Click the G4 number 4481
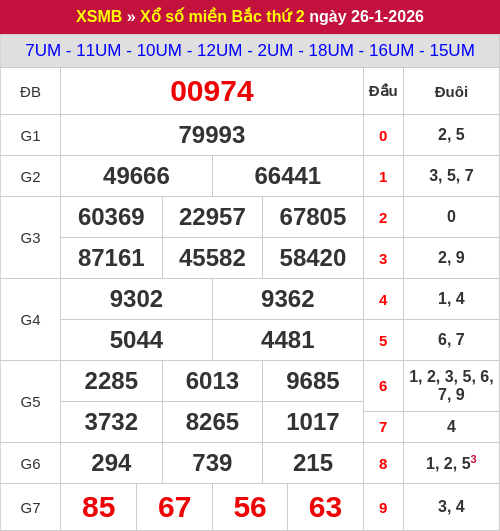 tap(288, 340)
